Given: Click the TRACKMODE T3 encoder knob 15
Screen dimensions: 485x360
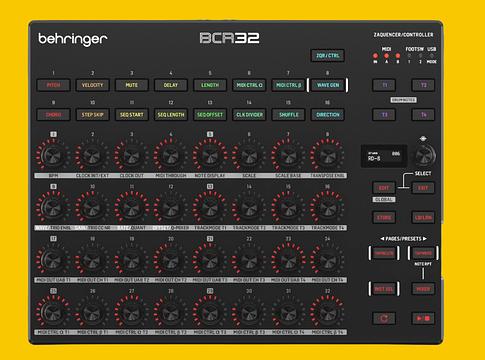Looking at the screenshot, I should [288, 208].
